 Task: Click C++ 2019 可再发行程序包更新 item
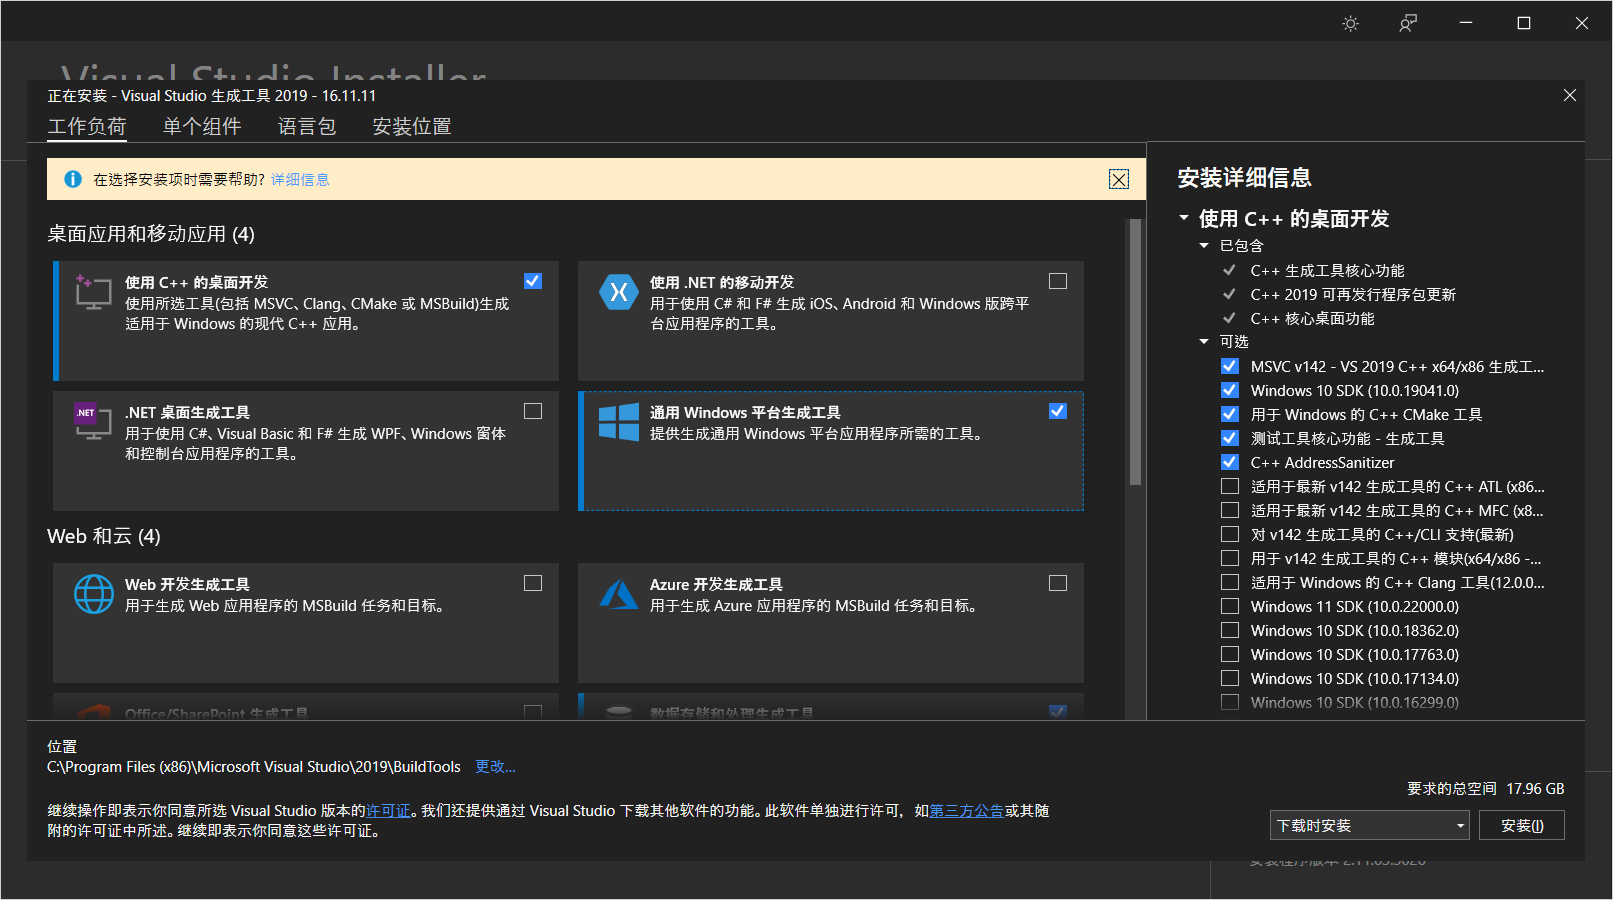(1353, 294)
